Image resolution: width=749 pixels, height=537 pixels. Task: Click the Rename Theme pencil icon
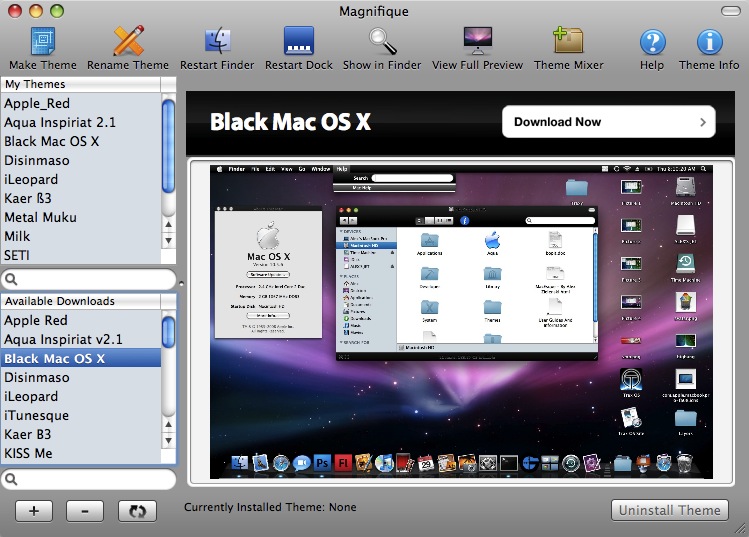[128, 40]
